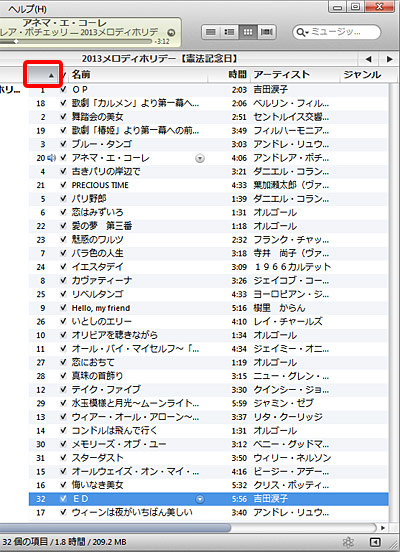Toggle the checkbox for Hello, my friend

(63, 308)
